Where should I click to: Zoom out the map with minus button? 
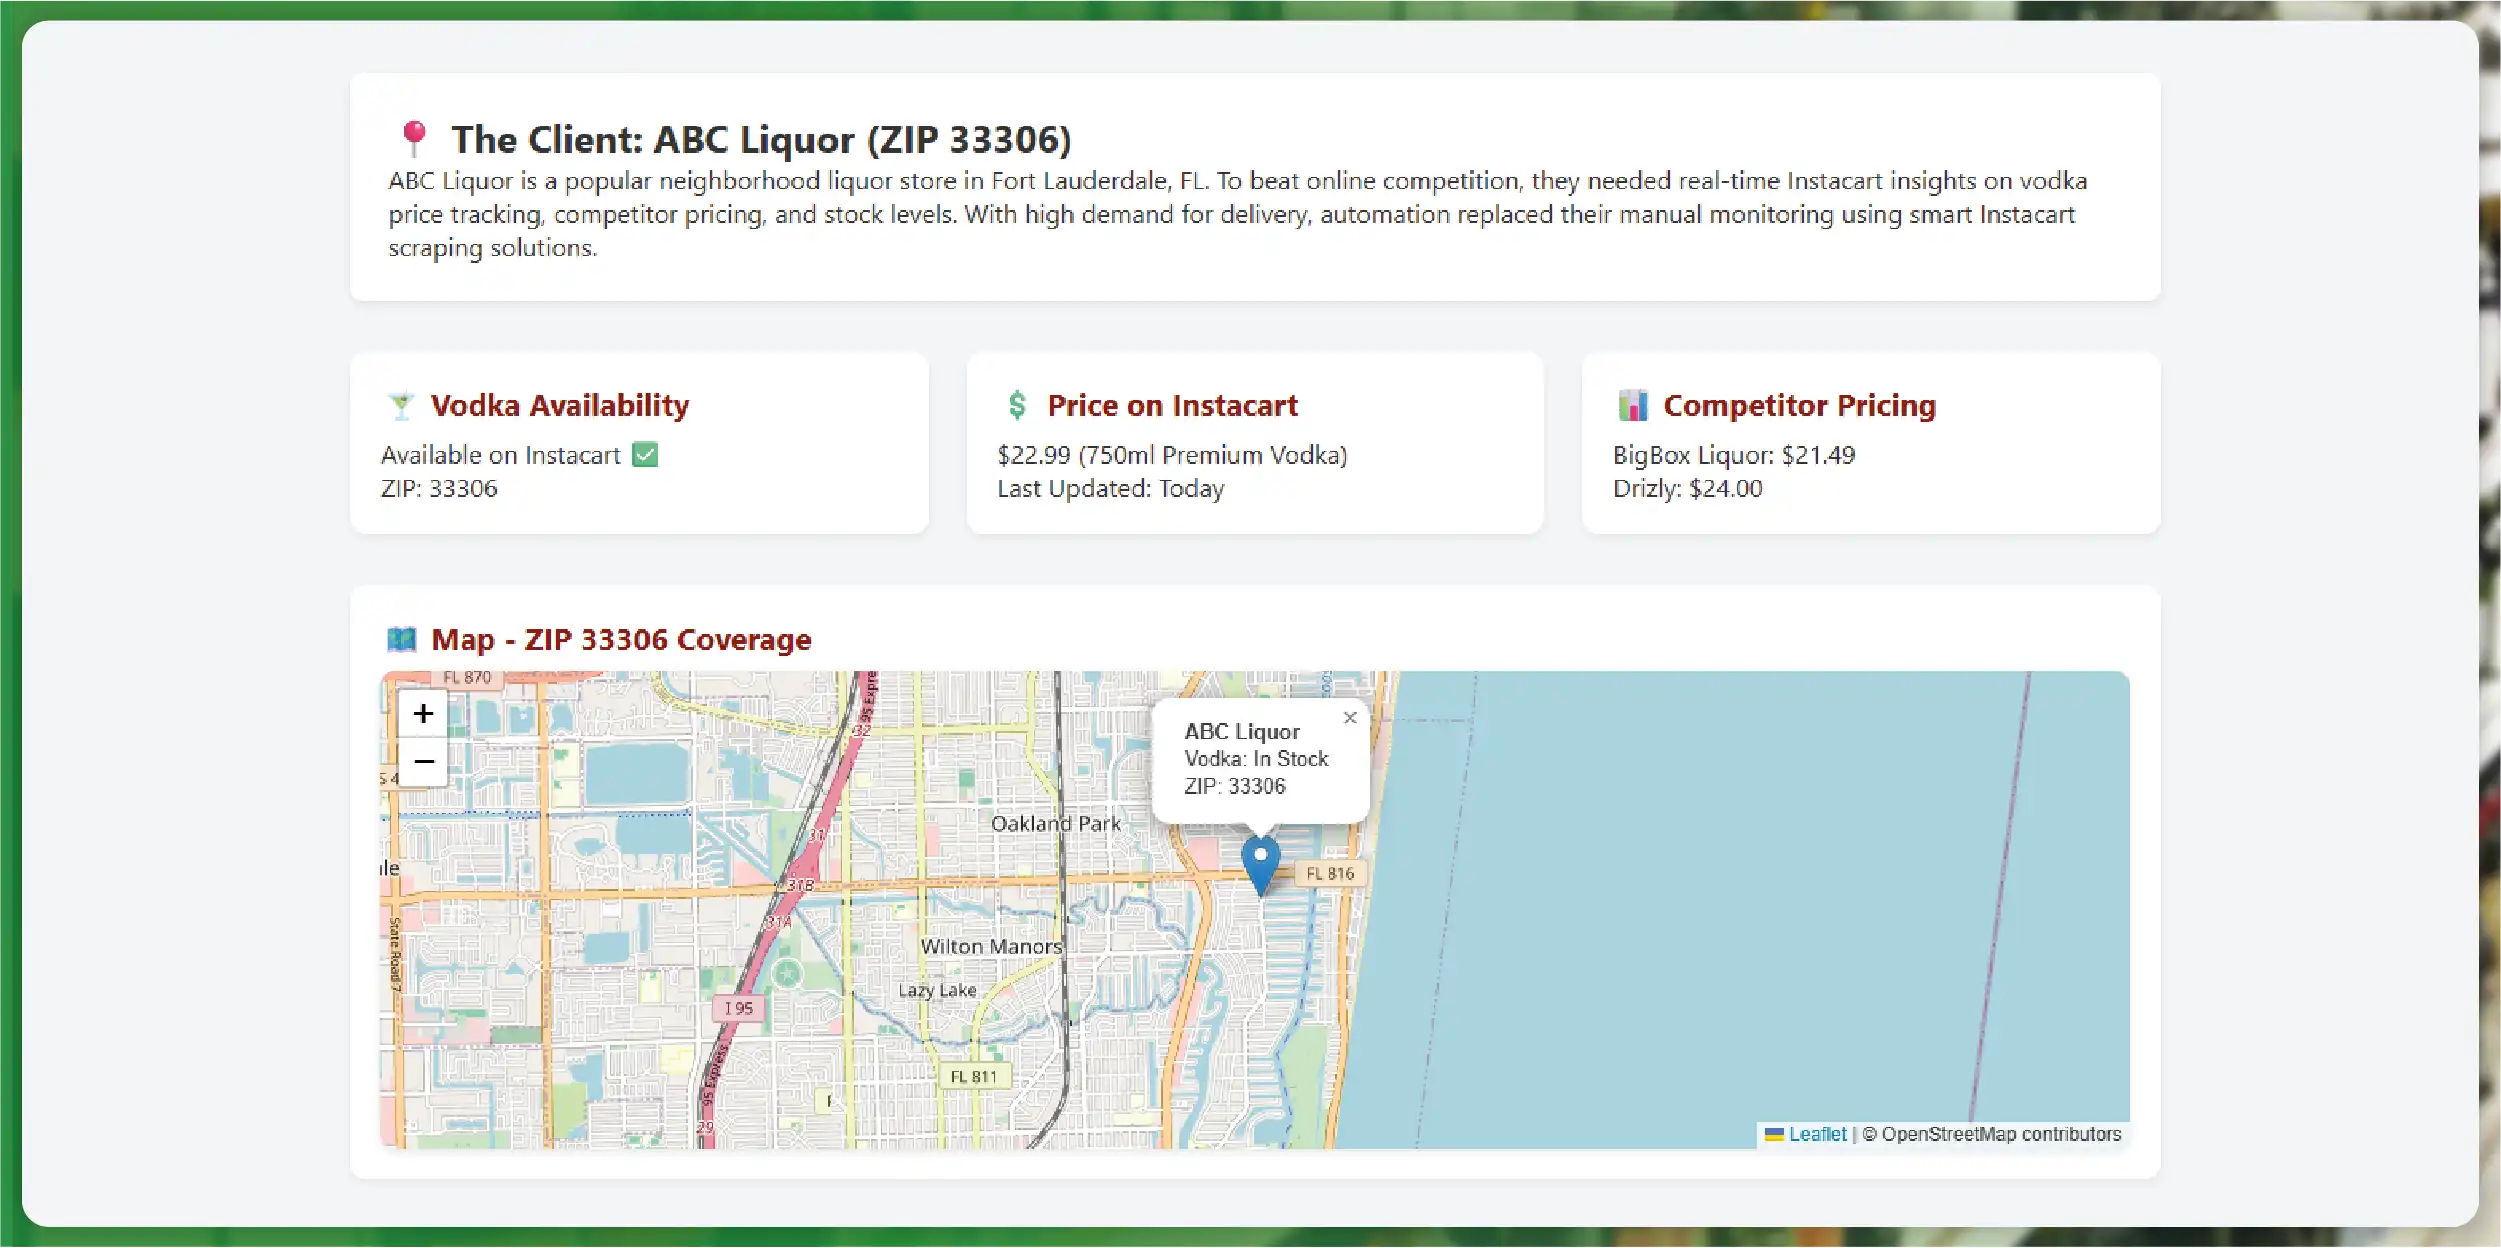[423, 761]
